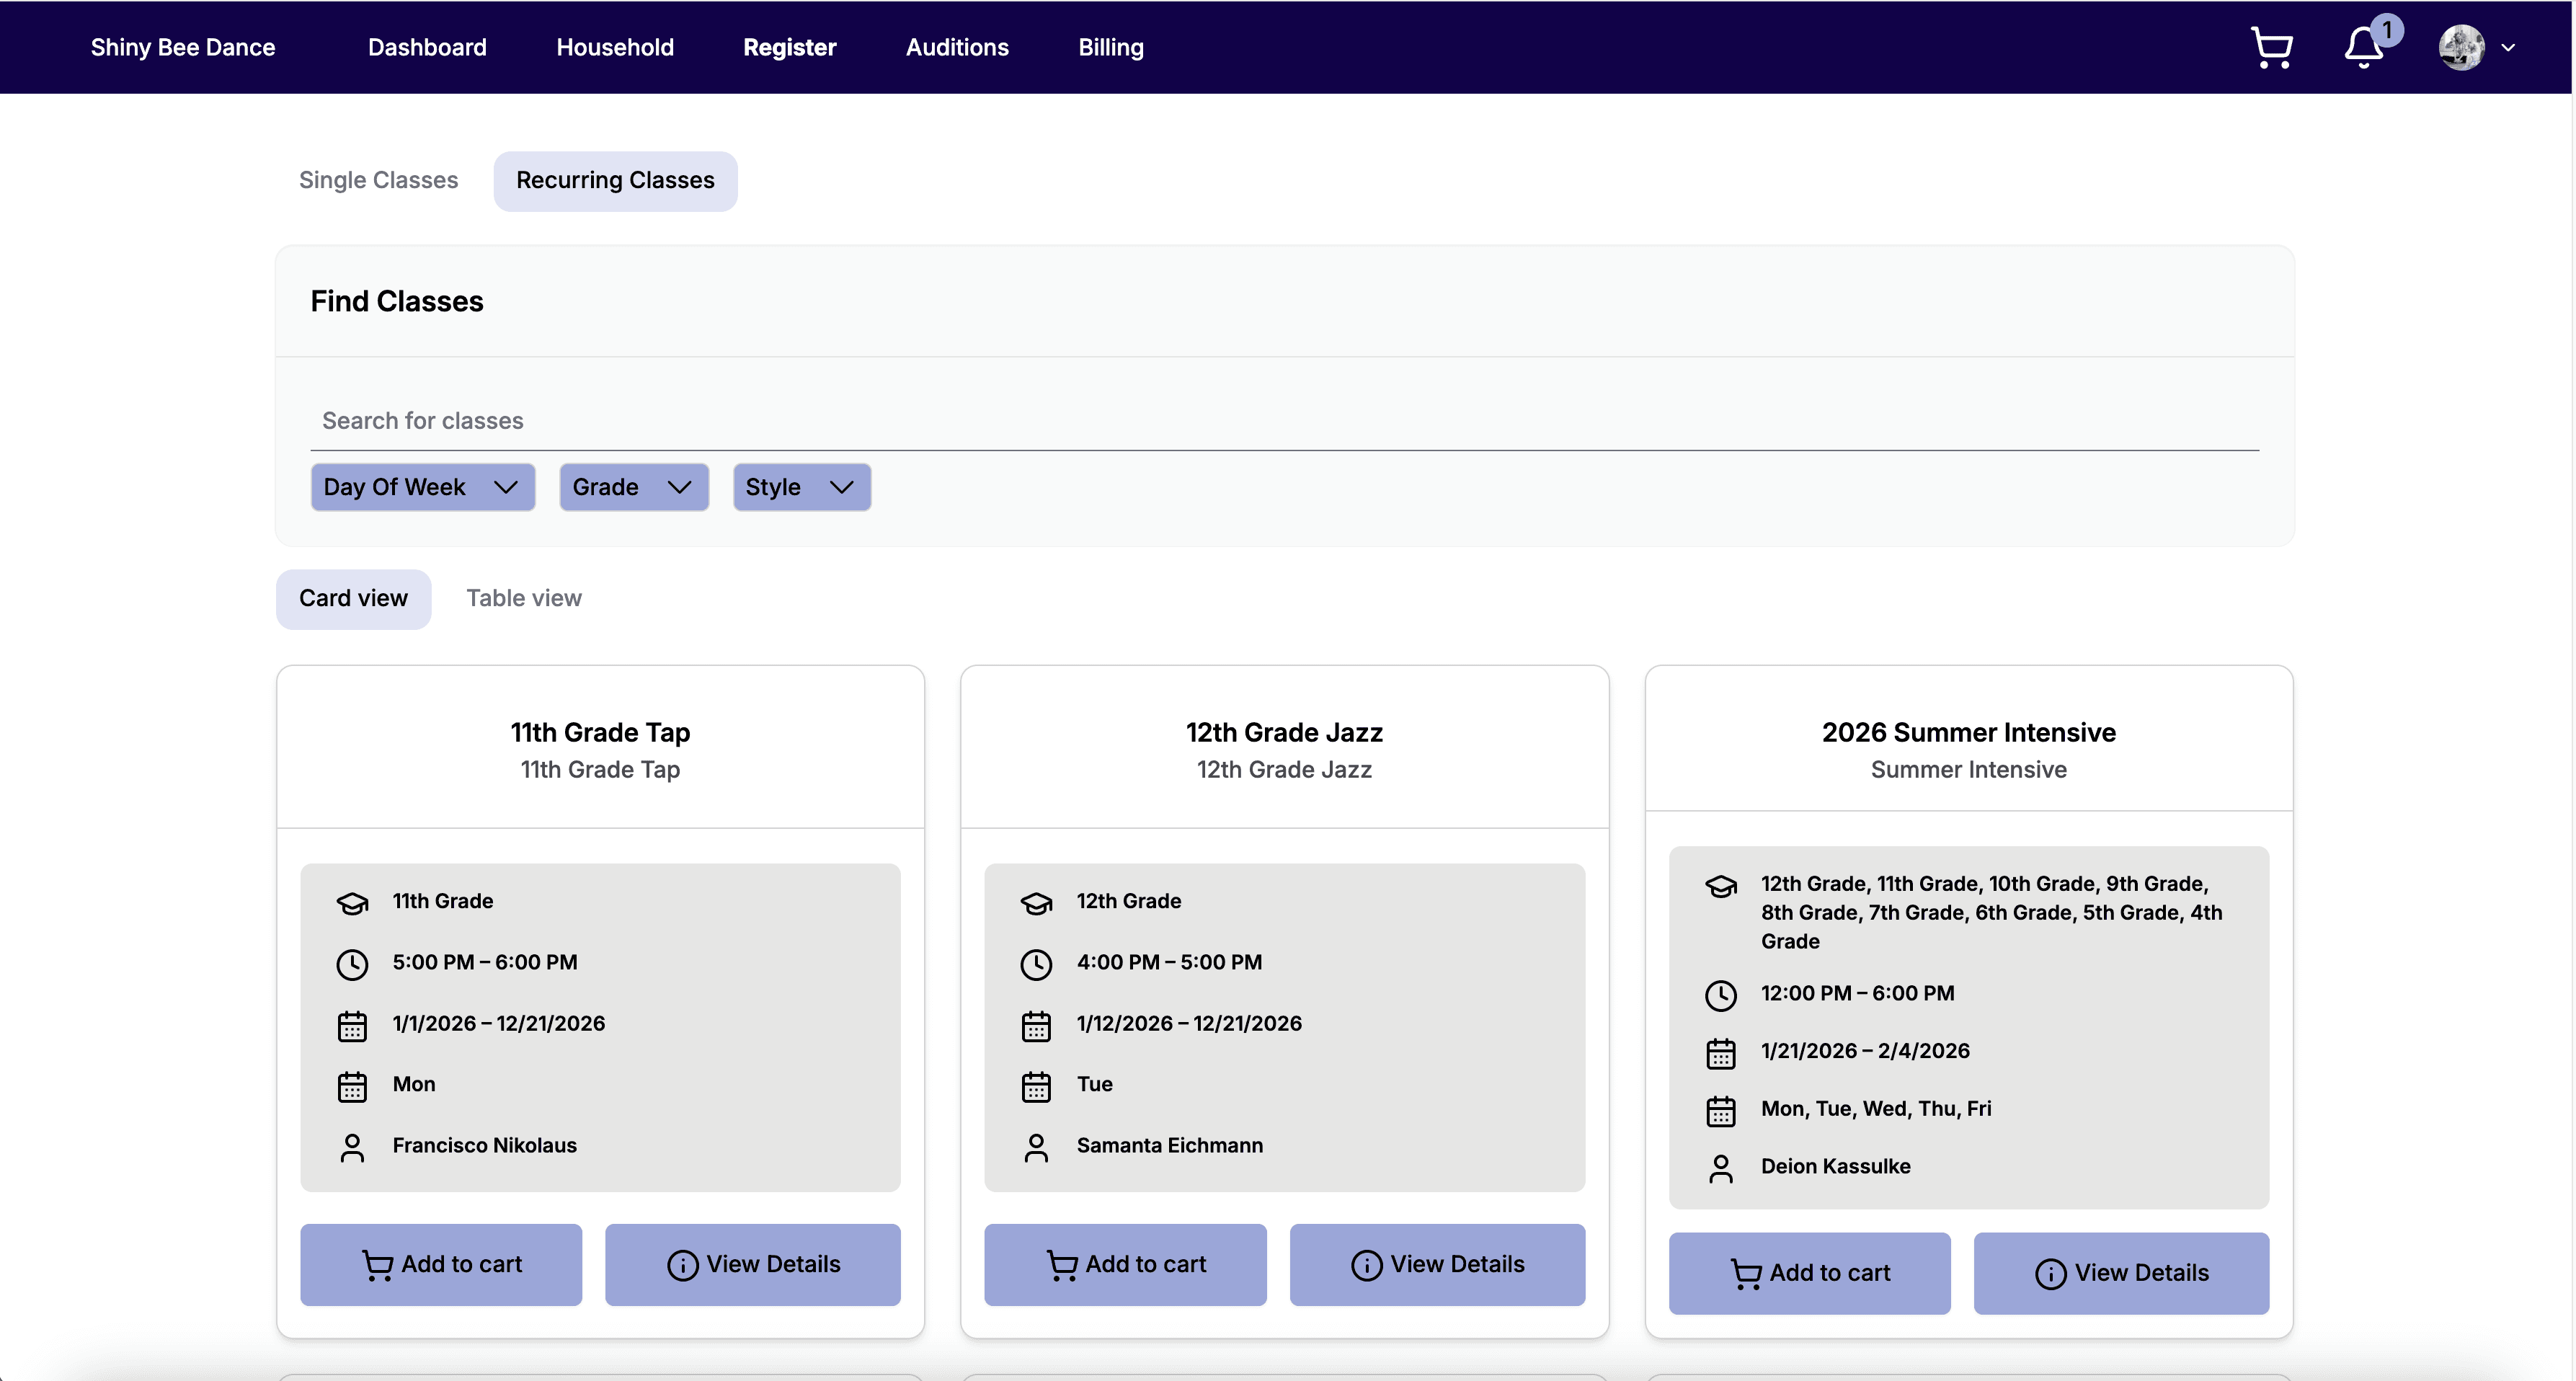
Task: Expand account menu chevron beside avatar
Action: pos(2508,47)
